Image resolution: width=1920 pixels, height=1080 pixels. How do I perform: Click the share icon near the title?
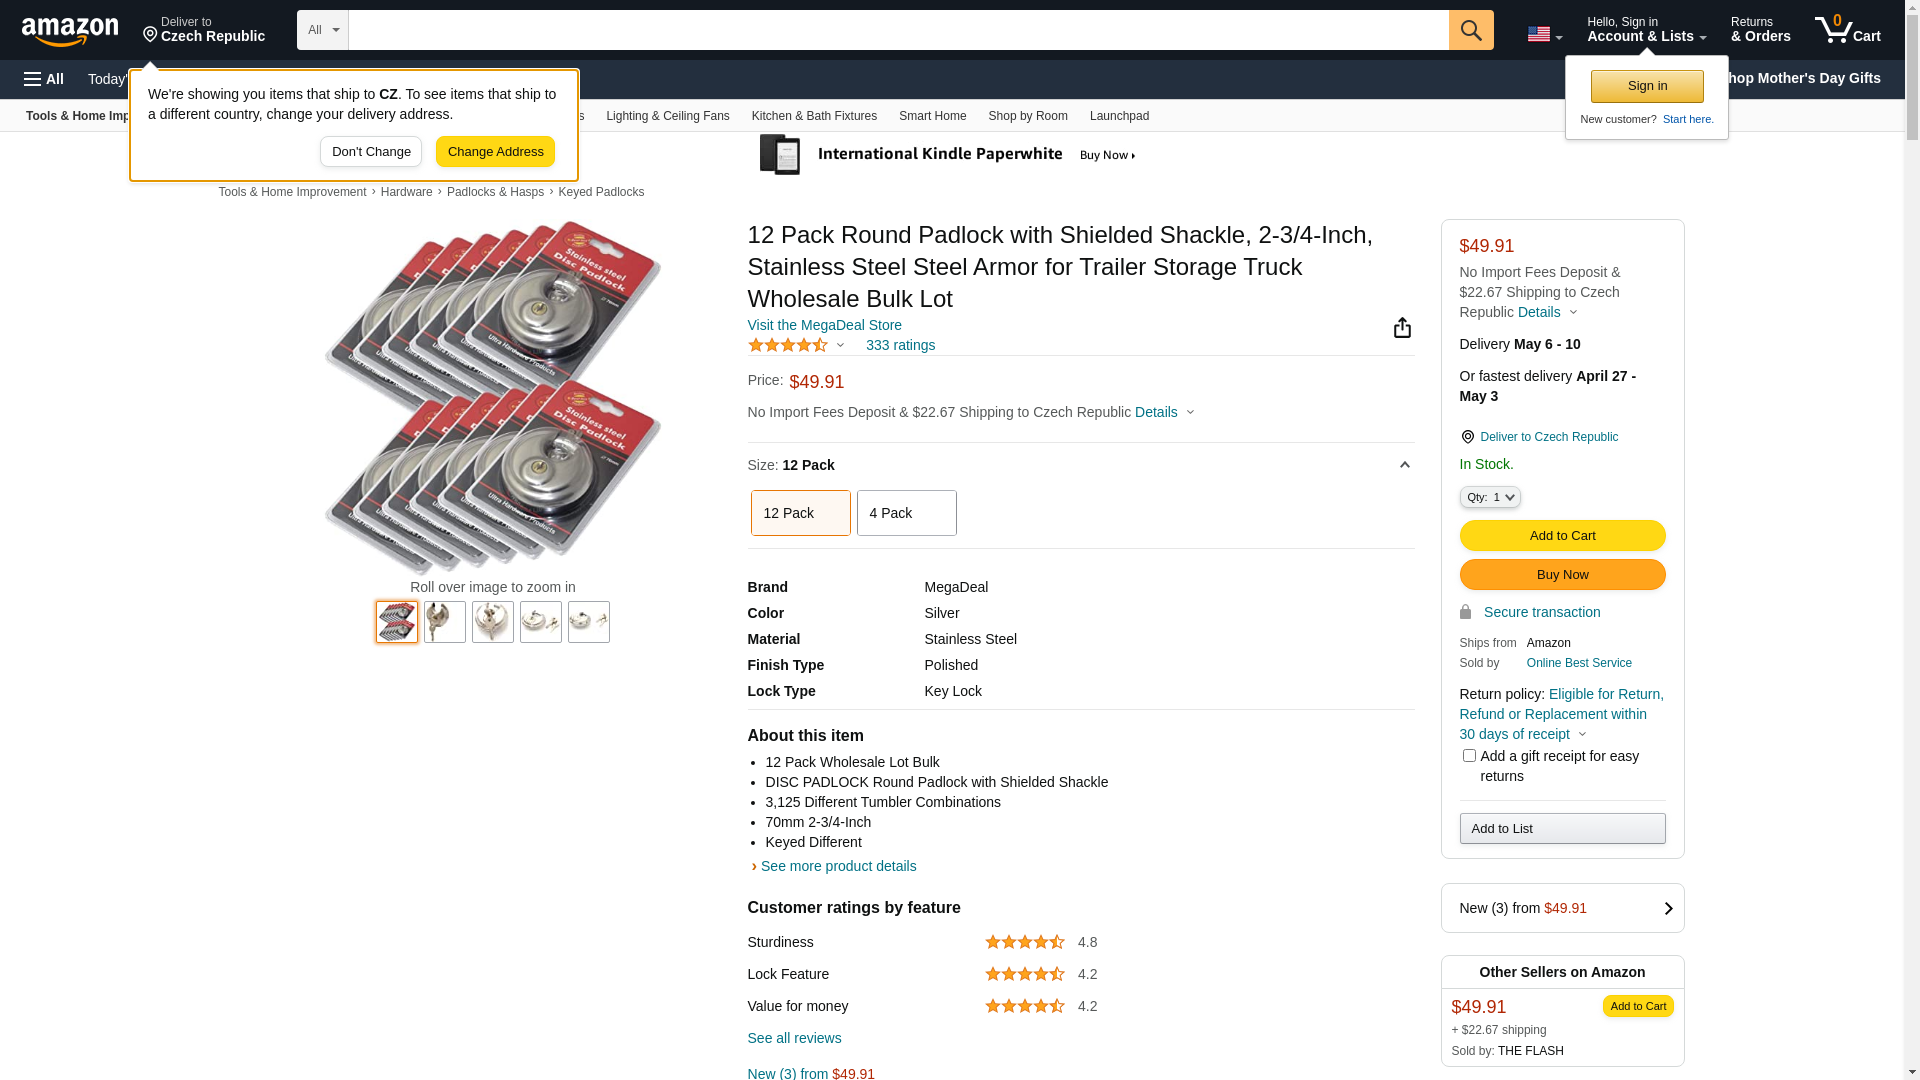tap(1402, 328)
